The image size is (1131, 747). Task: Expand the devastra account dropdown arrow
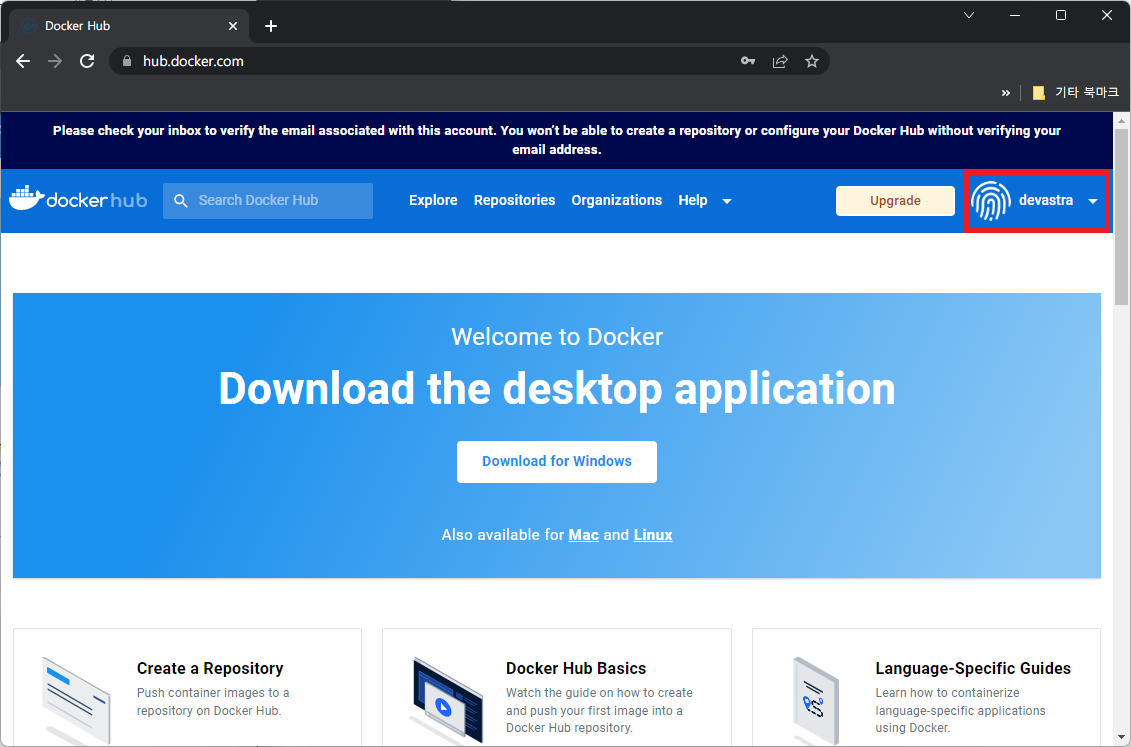(x=1093, y=201)
